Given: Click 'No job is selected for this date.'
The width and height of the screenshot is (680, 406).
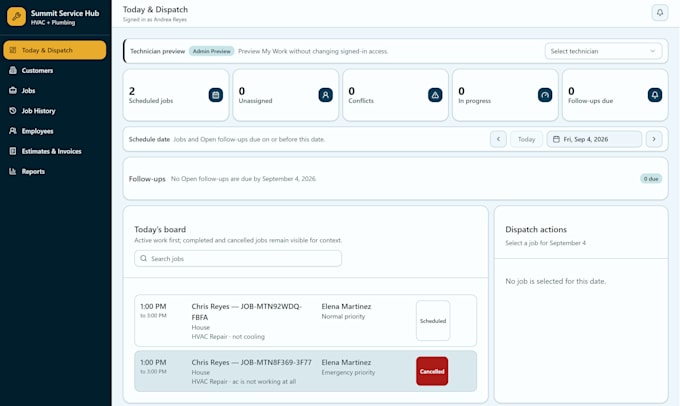Looking at the screenshot, I should (x=556, y=281).
